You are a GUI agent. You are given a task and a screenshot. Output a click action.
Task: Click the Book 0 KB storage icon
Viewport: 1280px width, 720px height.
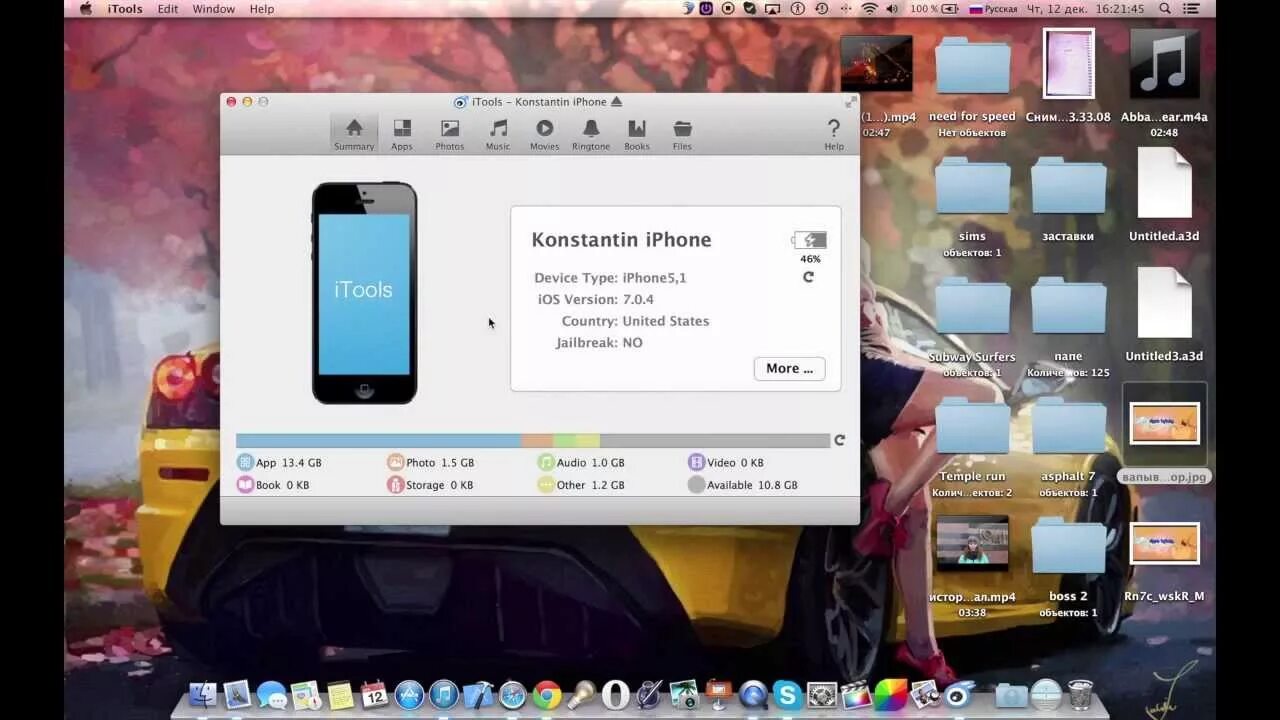click(x=245, y=485)
